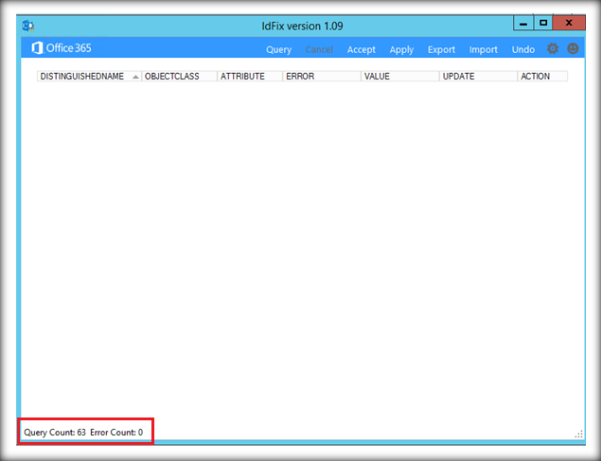Click the greyed Cancel menu item

click(319, 50)
